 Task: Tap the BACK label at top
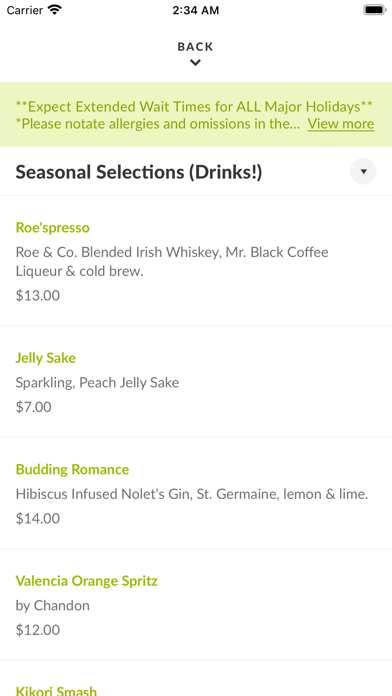tap(195, 47)
